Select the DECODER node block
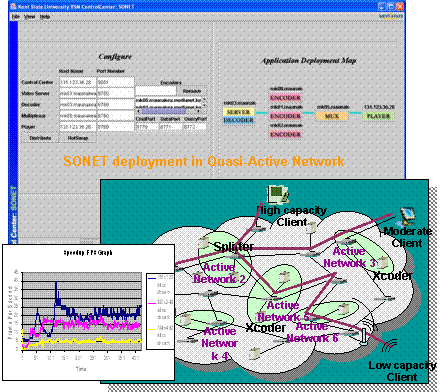Screen dimensions: 448x392 (238, 120)
